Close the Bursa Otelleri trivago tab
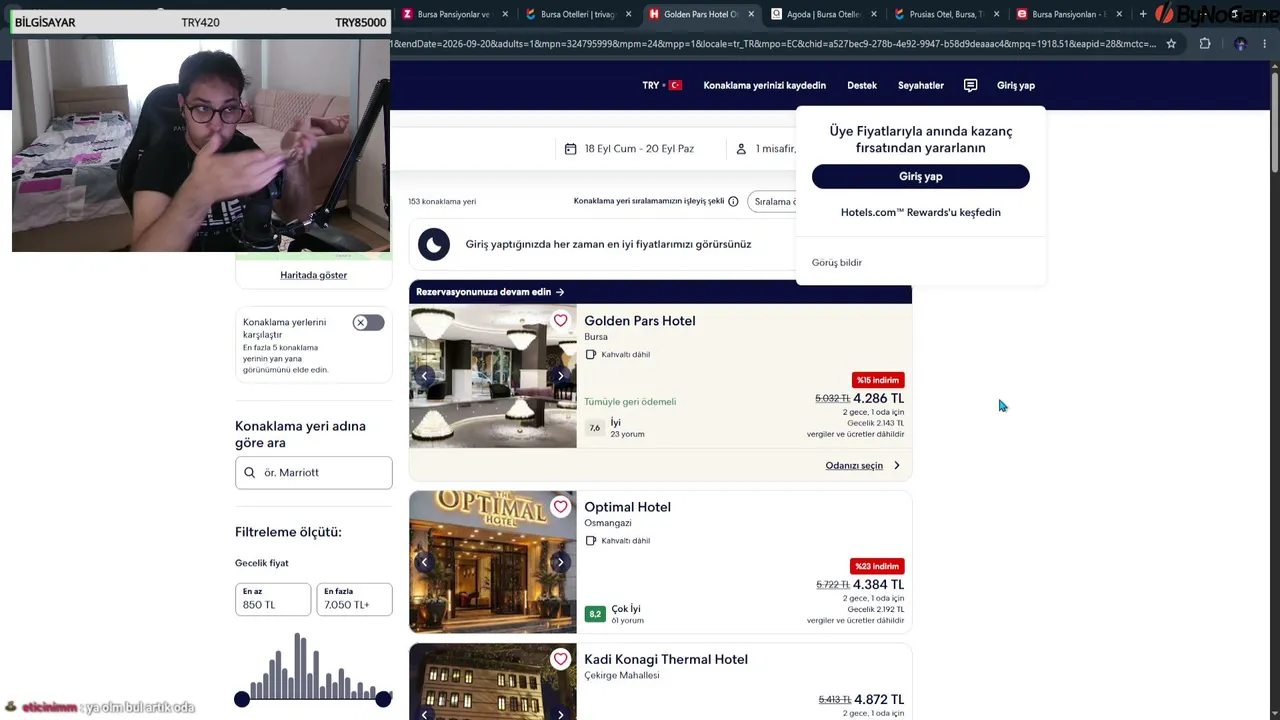The image size is (1280, 720). tap(628, 14)
